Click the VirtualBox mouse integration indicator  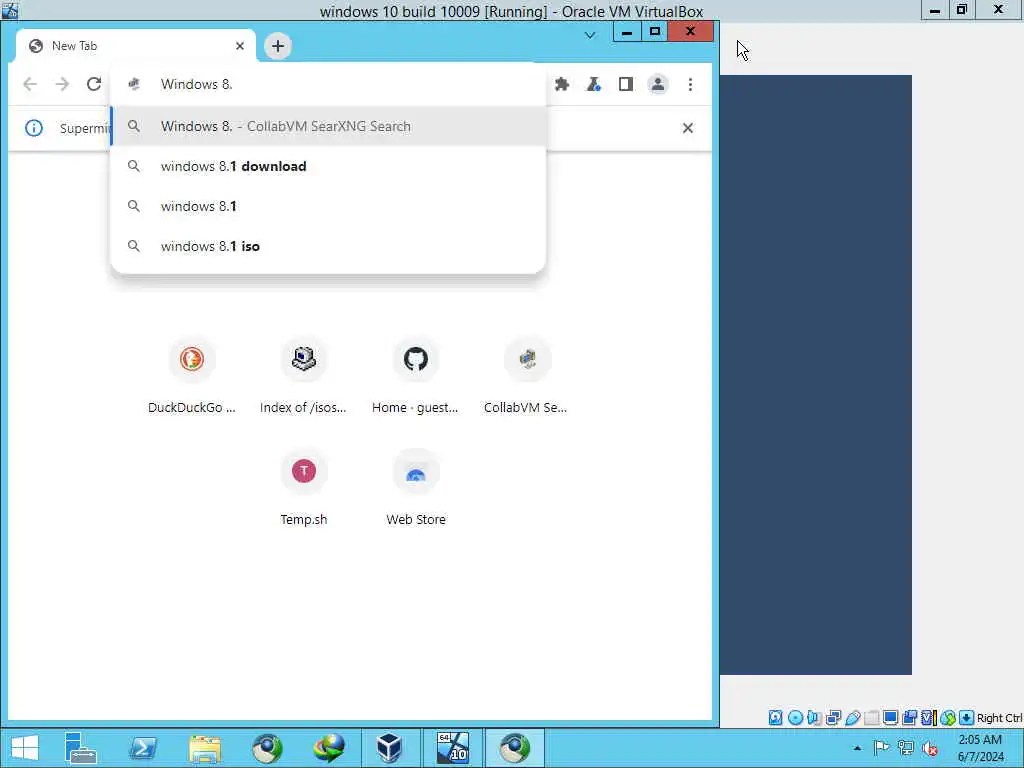click(948, 718)
